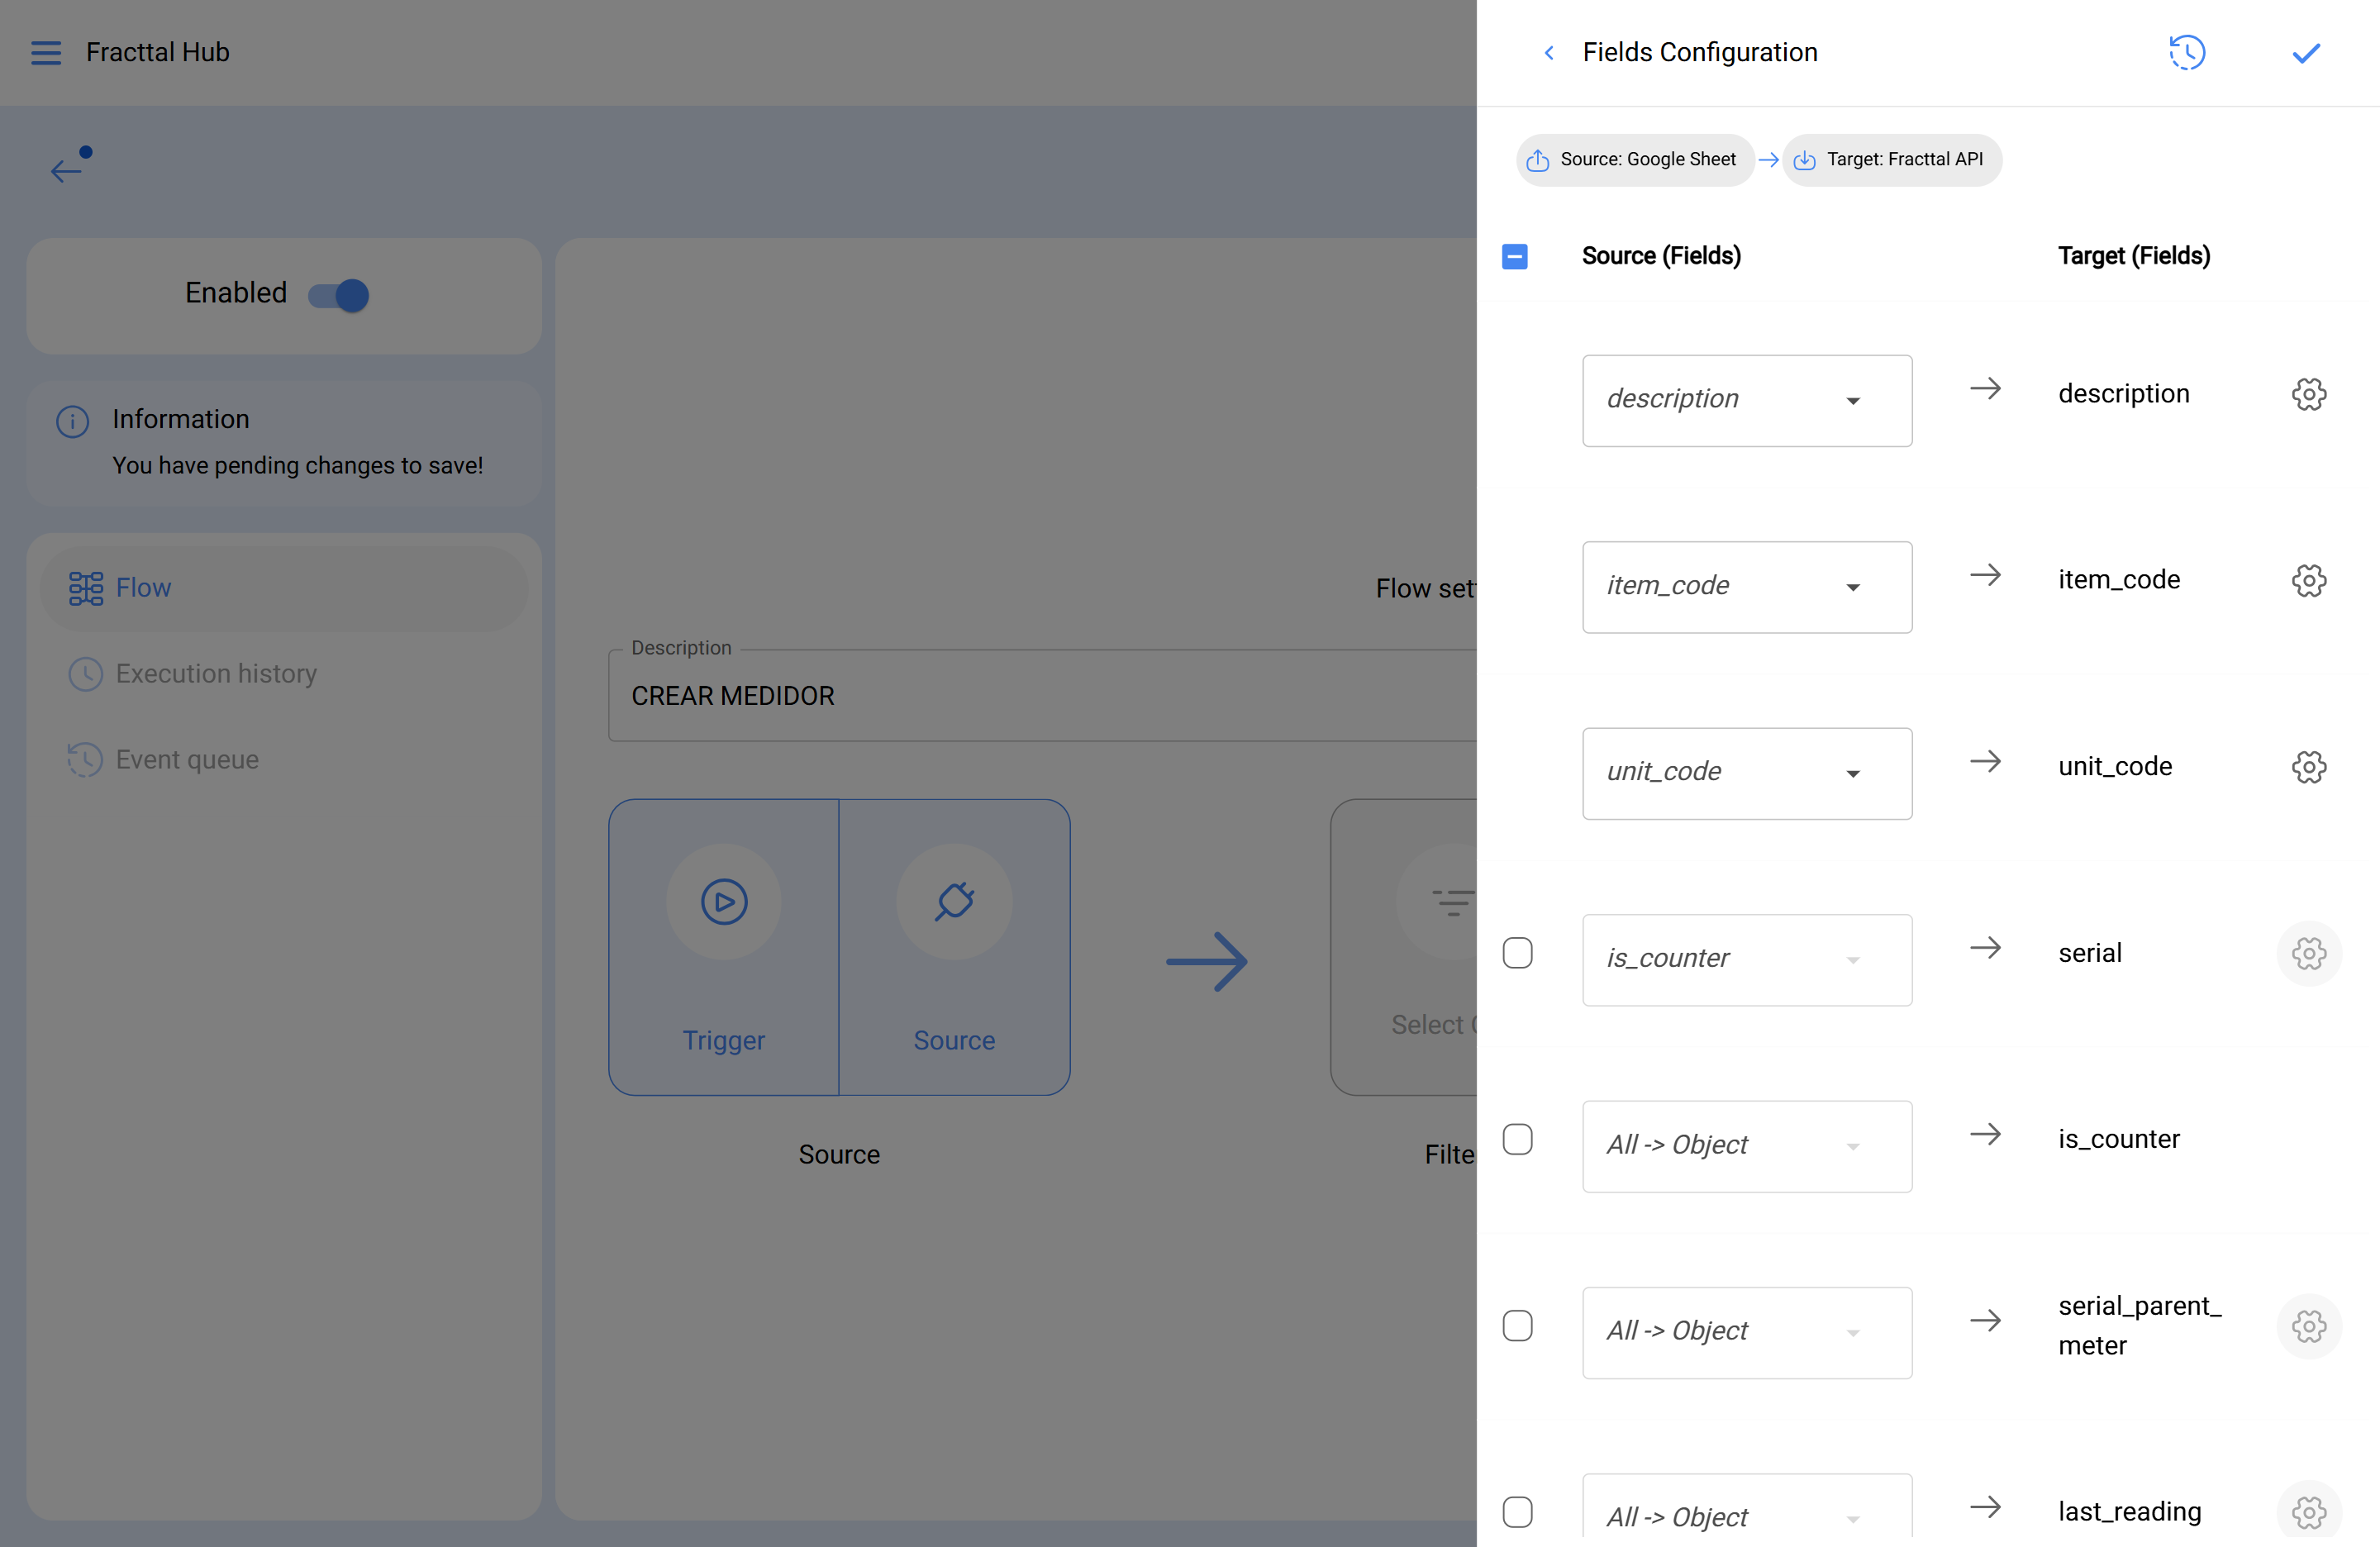Open Event queue in sidebar
Image resolution: width=2380 pixels, height=1547 pixels.
pos(186,759)
